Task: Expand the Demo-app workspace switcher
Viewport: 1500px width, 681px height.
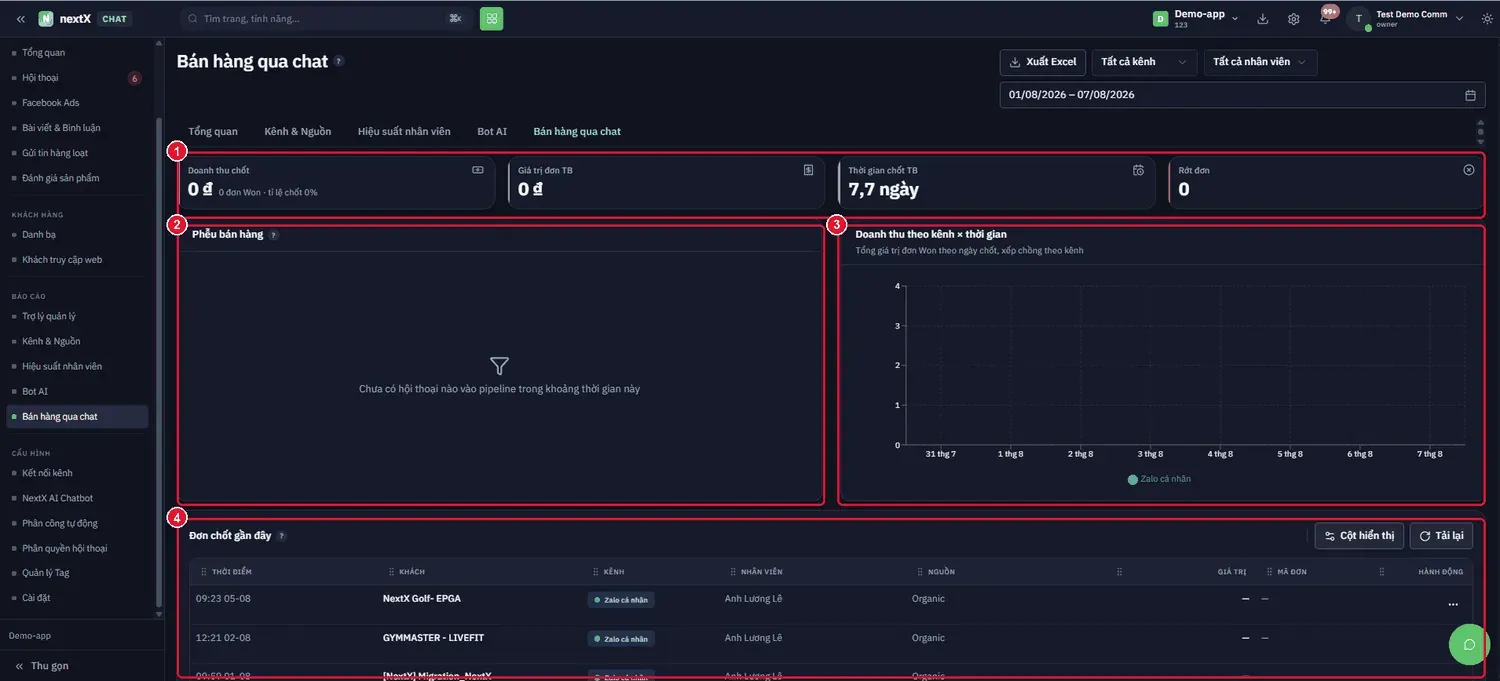Action: point(1196,18)
